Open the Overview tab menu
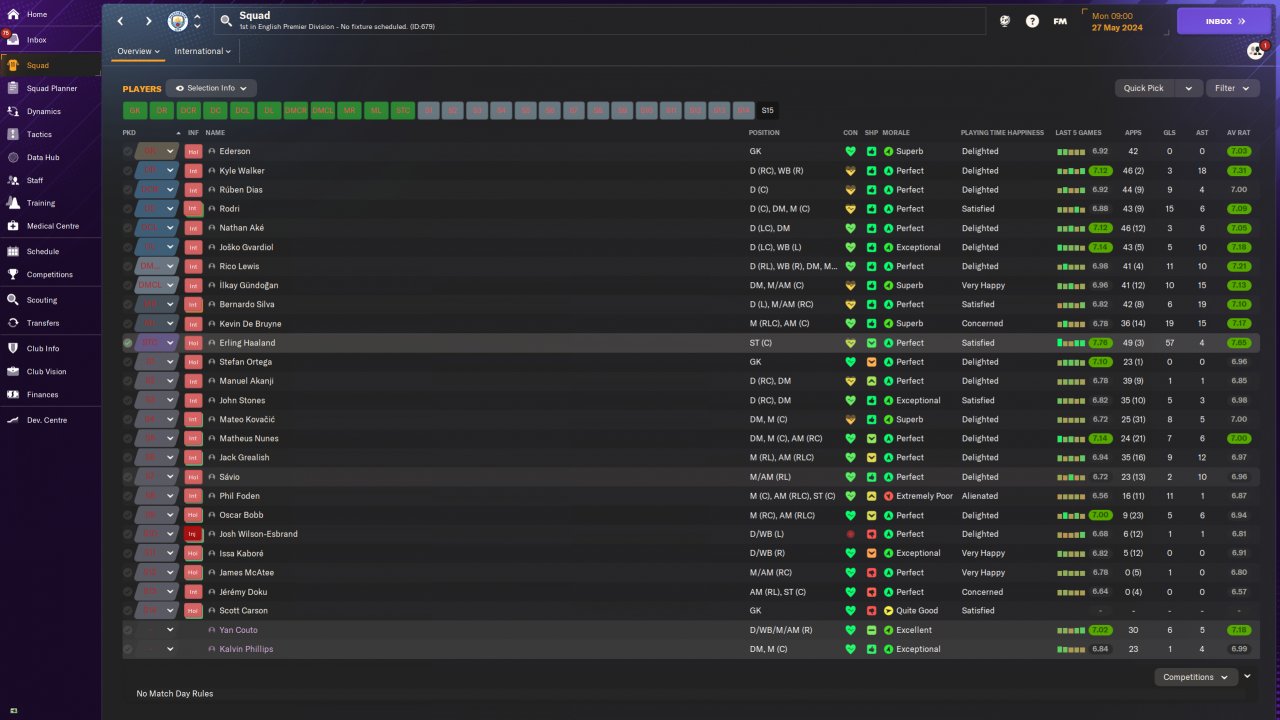The image size is (1280, 720). click(138, 51)
